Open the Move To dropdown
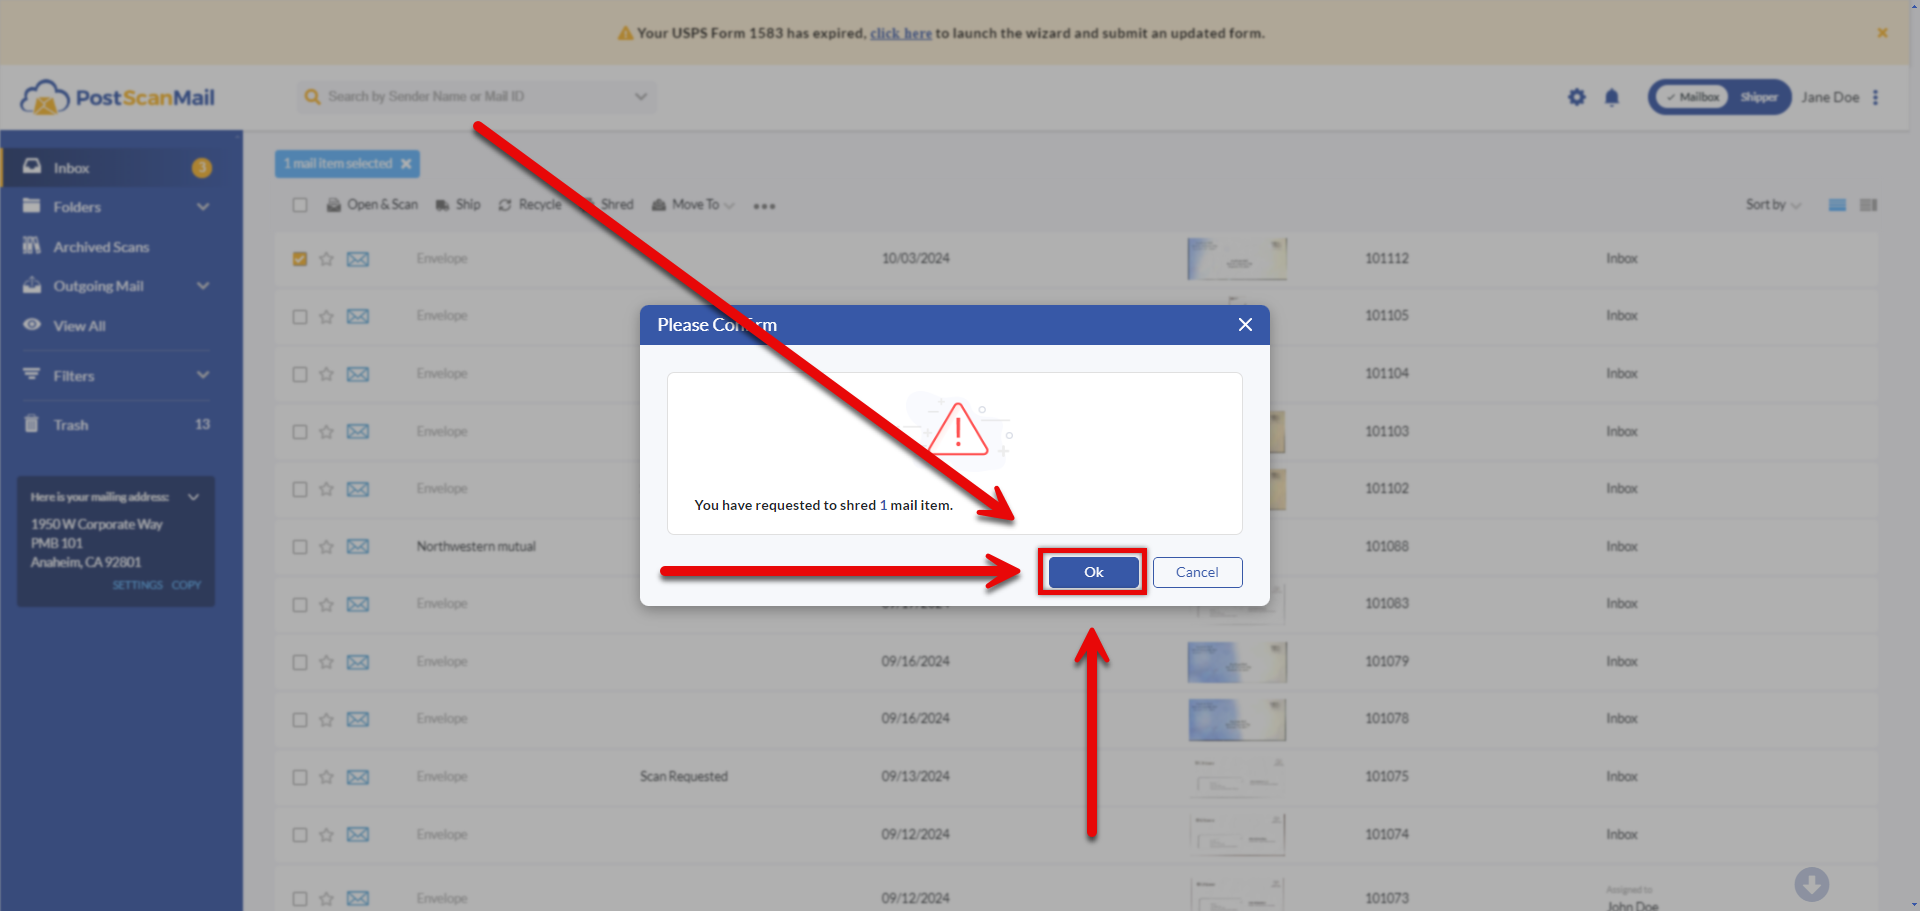This screenshot has height=911, width=1920. coord(693,205)
